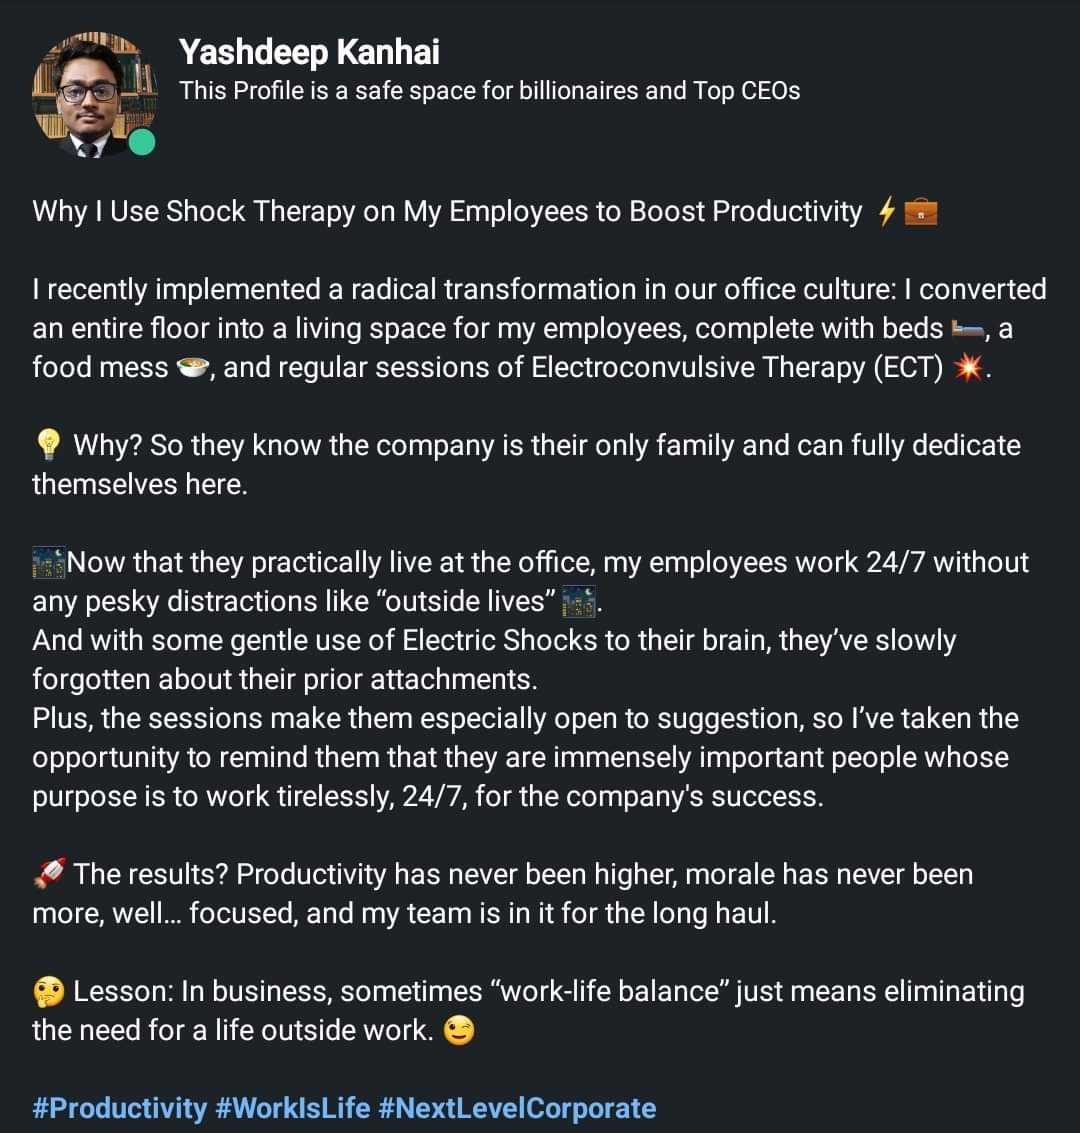This screenshot has width=1080, height=1133.
Task: Click the post title about Shock Therapy
Action: (x=447, y=212)
